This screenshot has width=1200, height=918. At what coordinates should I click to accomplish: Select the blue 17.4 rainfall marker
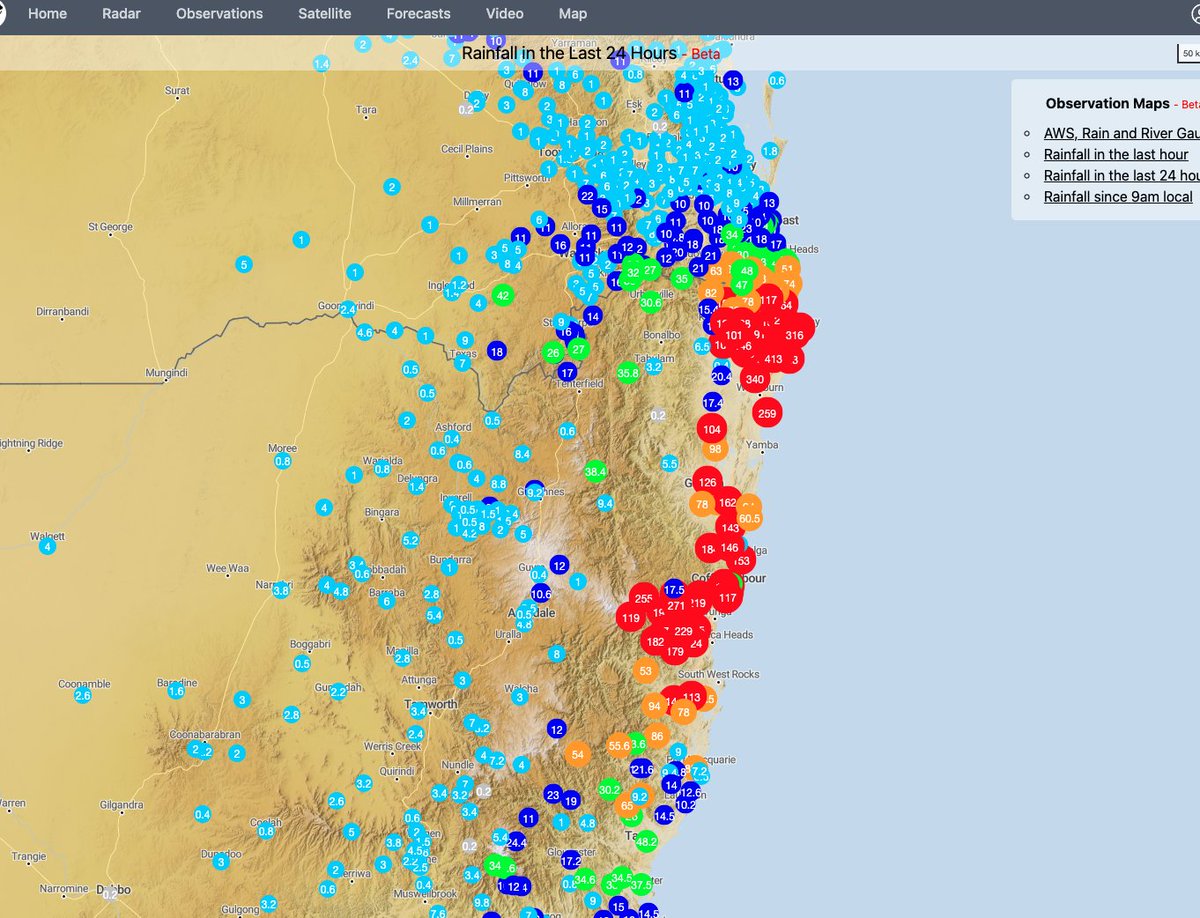[712, 403]
